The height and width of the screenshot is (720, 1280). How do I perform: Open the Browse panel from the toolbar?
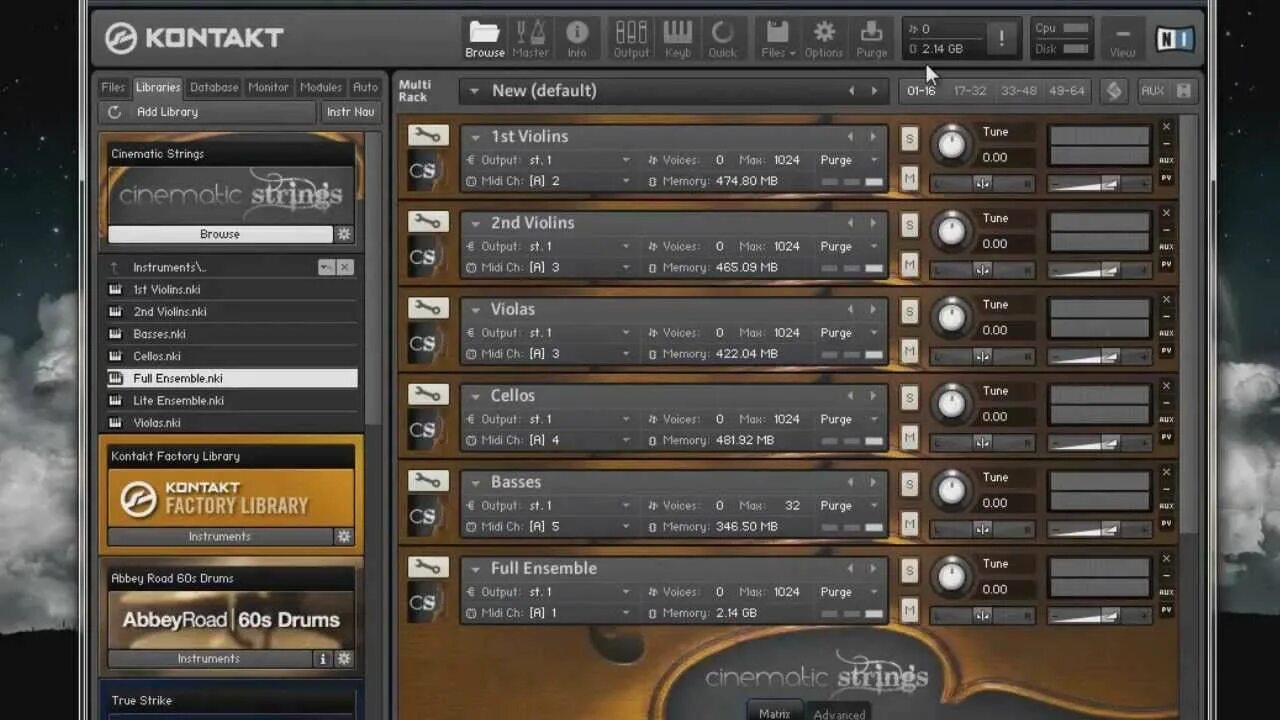point(485,39)
